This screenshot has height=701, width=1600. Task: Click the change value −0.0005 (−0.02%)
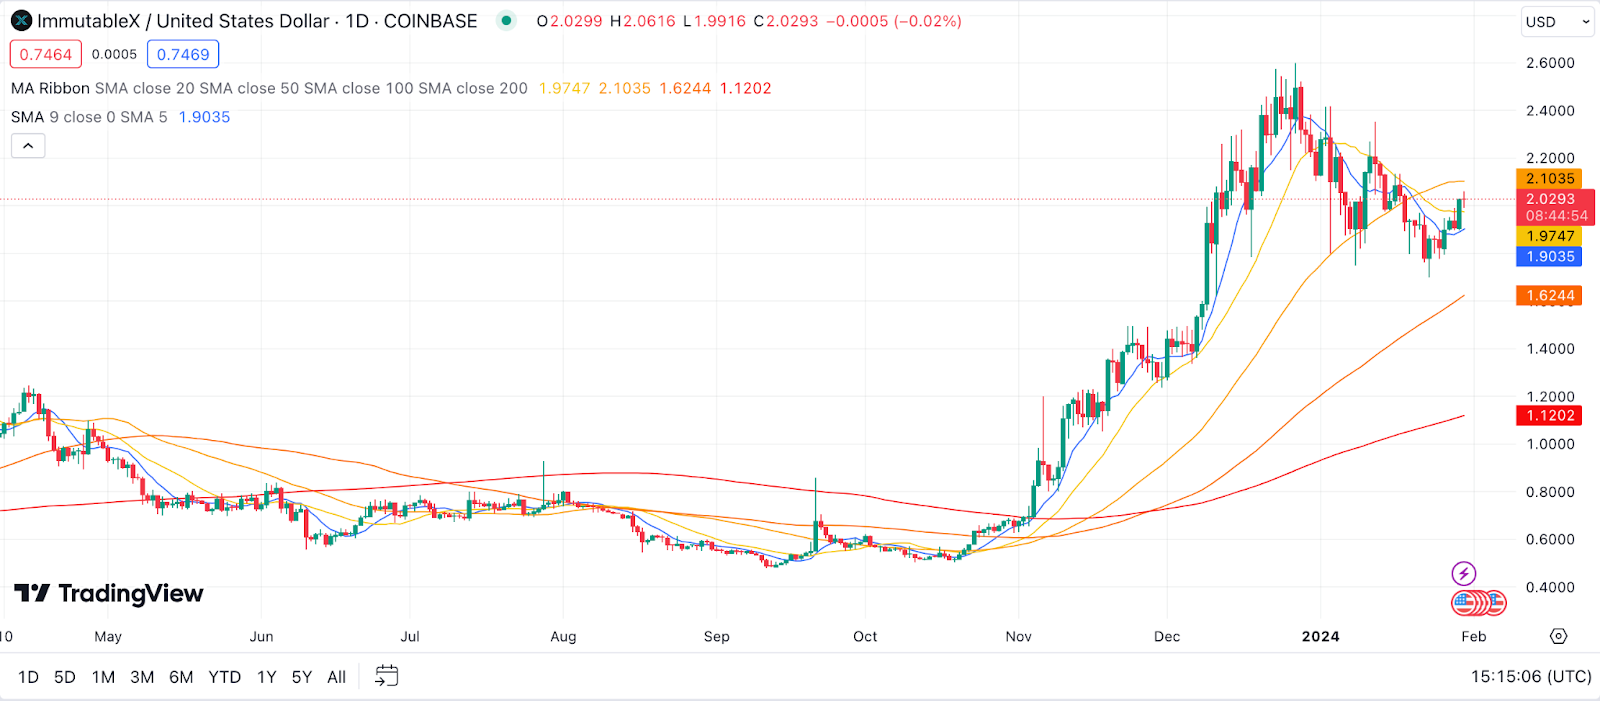tap(894, 21)
